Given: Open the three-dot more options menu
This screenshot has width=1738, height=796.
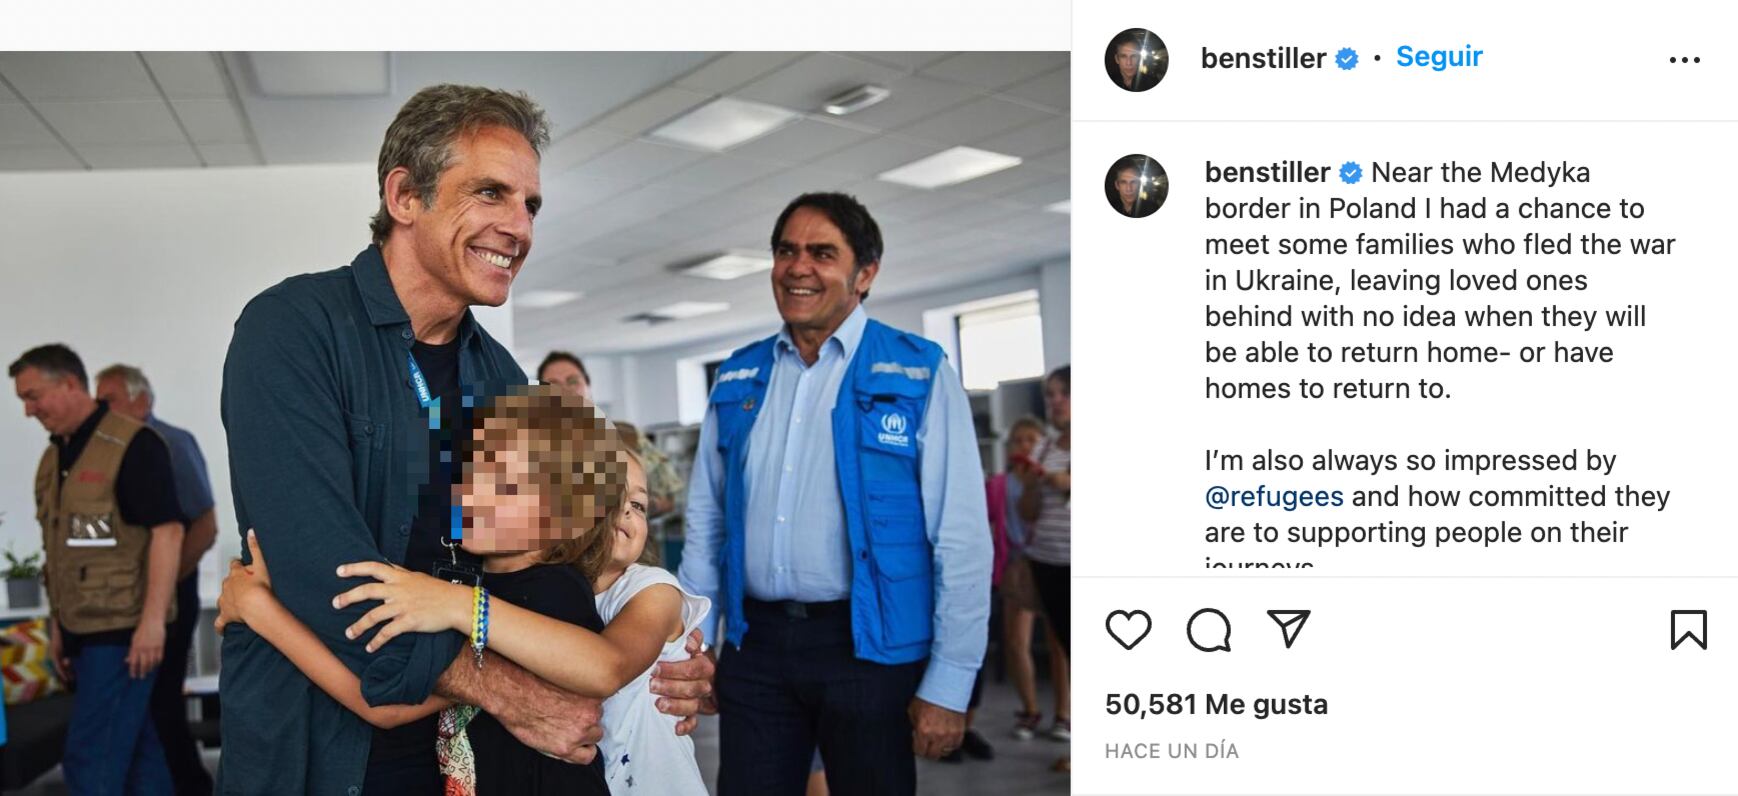Looking at the screenshot, I should (x=1685, y=60).
